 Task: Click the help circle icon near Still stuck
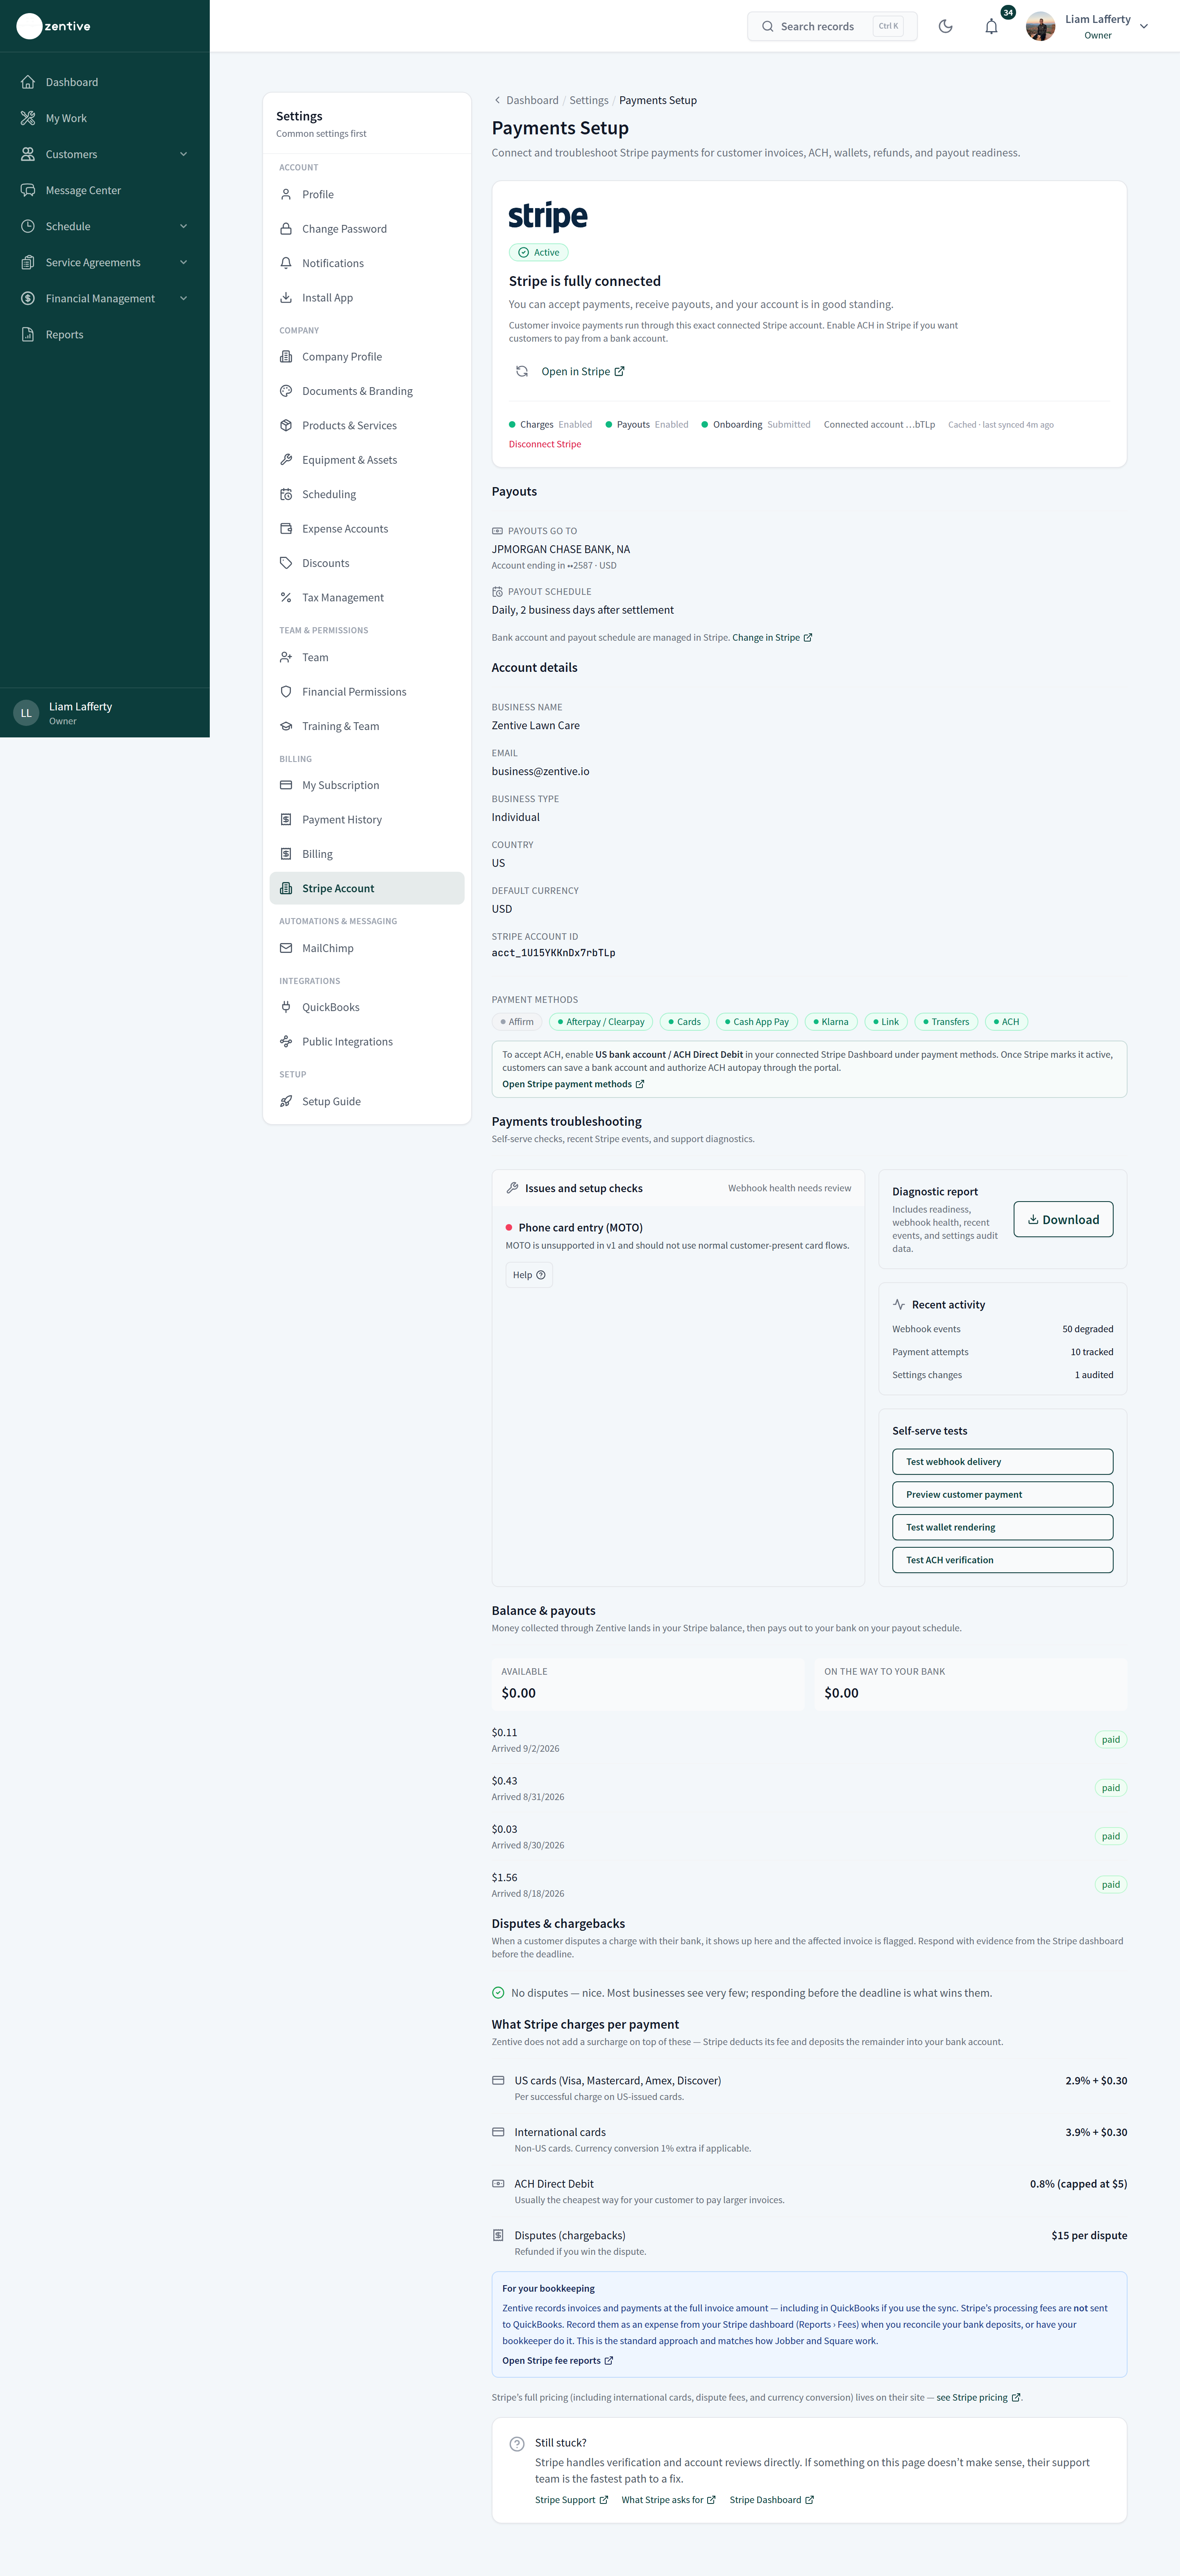[517, 2444]
